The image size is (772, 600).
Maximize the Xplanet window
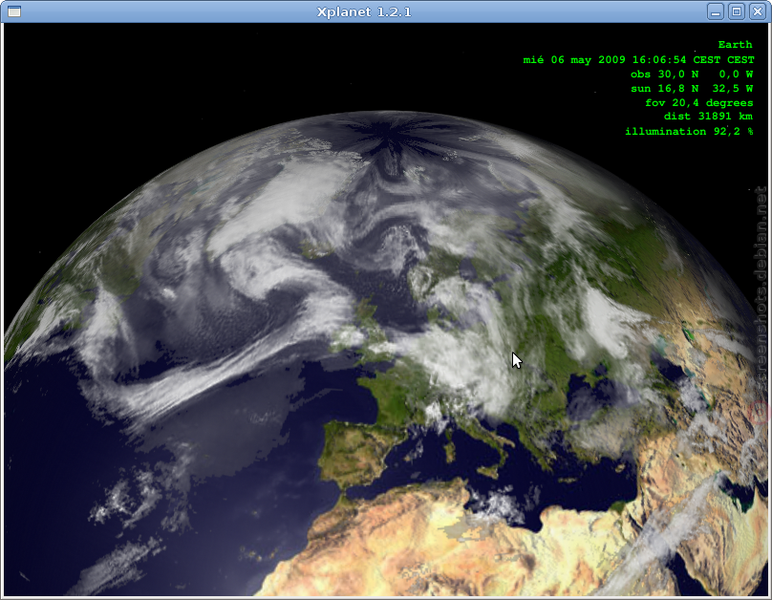coord(737,11)
